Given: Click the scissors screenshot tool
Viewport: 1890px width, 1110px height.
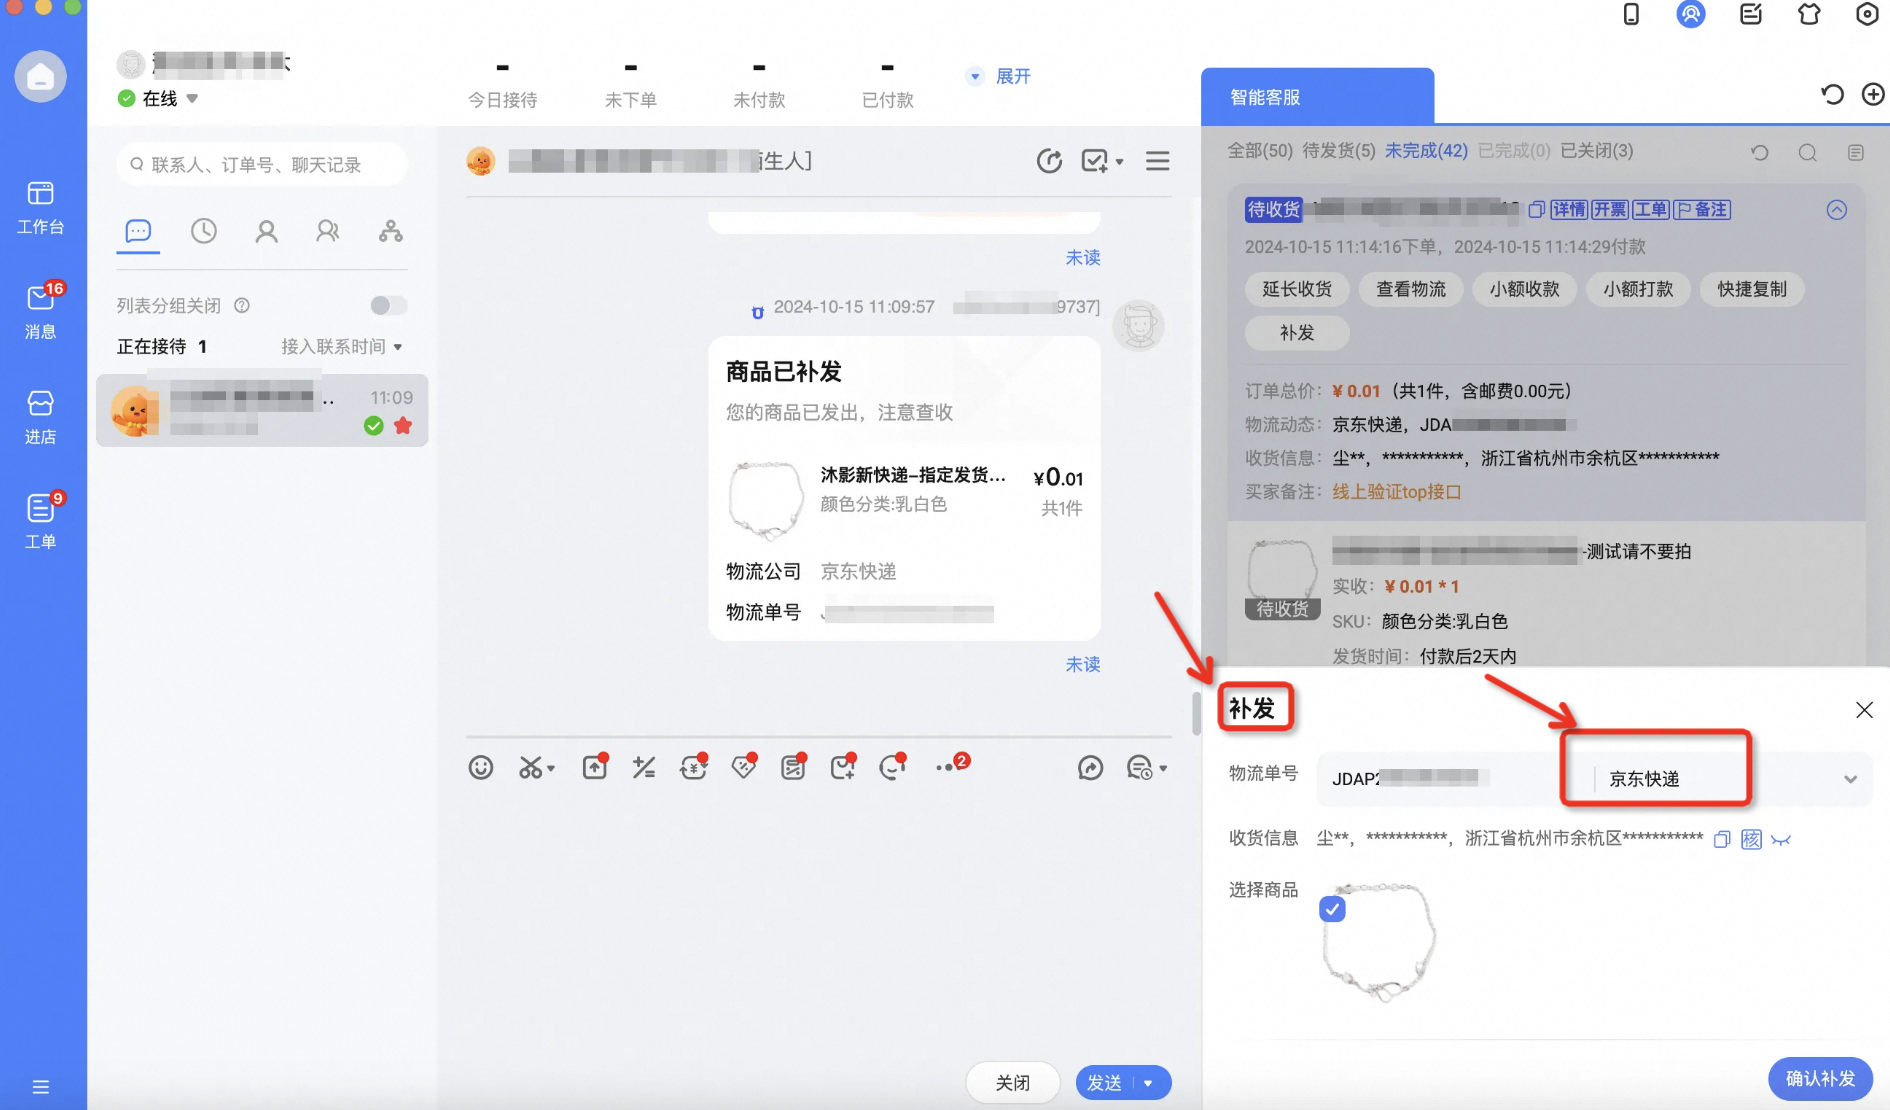Looking at the screenshot, I should 536,768.
